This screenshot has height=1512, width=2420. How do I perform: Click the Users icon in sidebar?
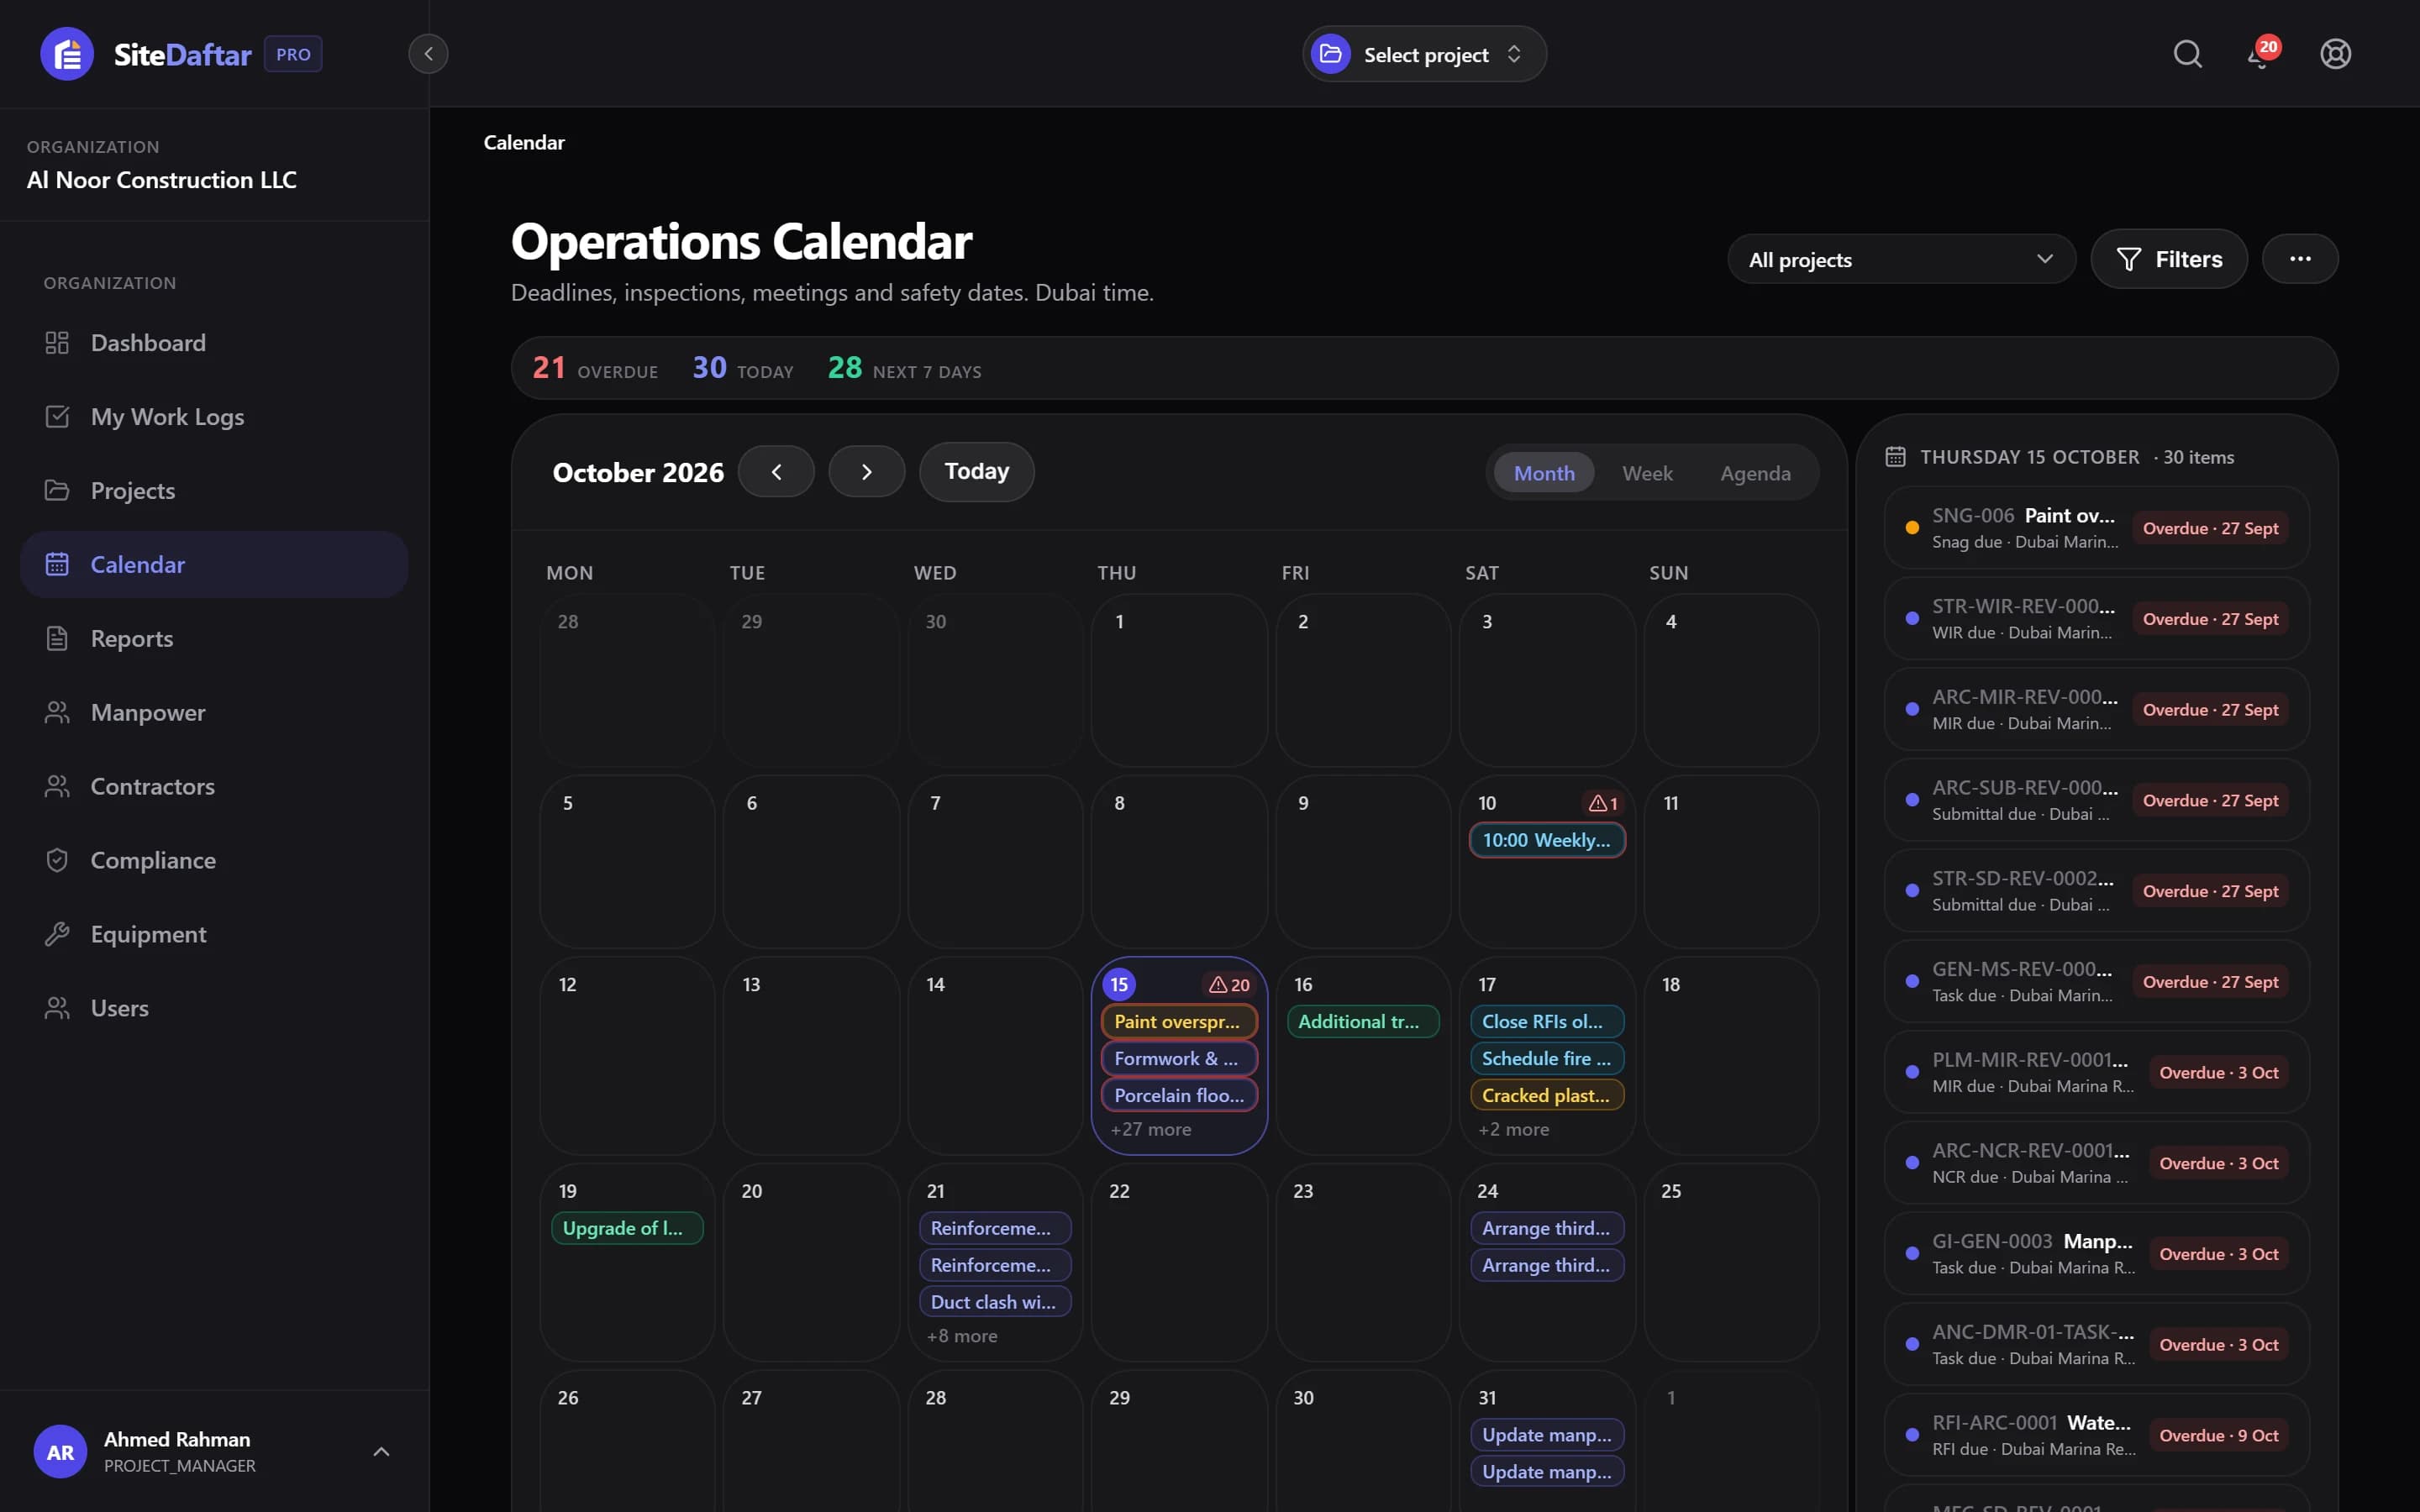click(57, 1008)
